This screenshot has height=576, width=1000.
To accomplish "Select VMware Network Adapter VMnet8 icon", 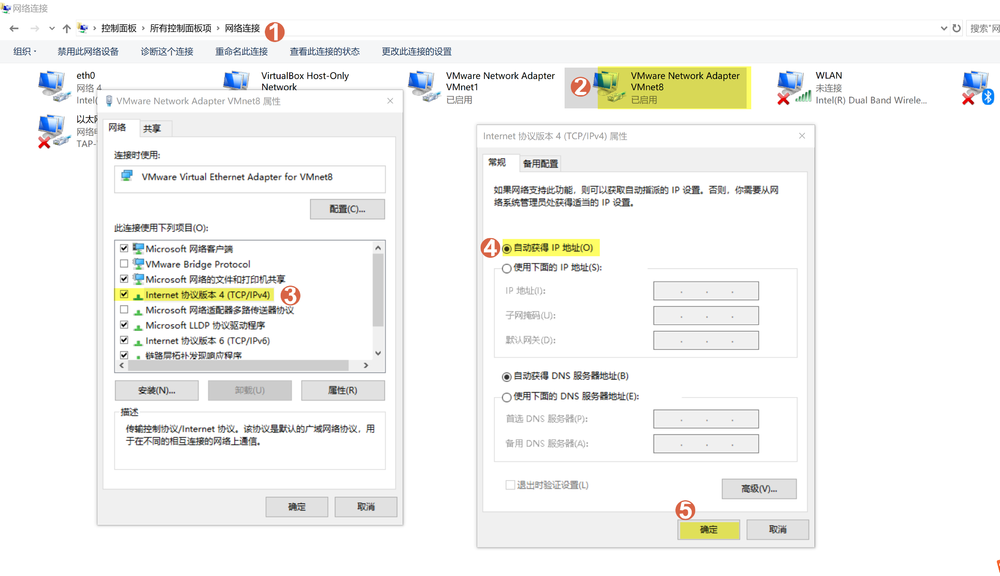I will click(608, 87).
